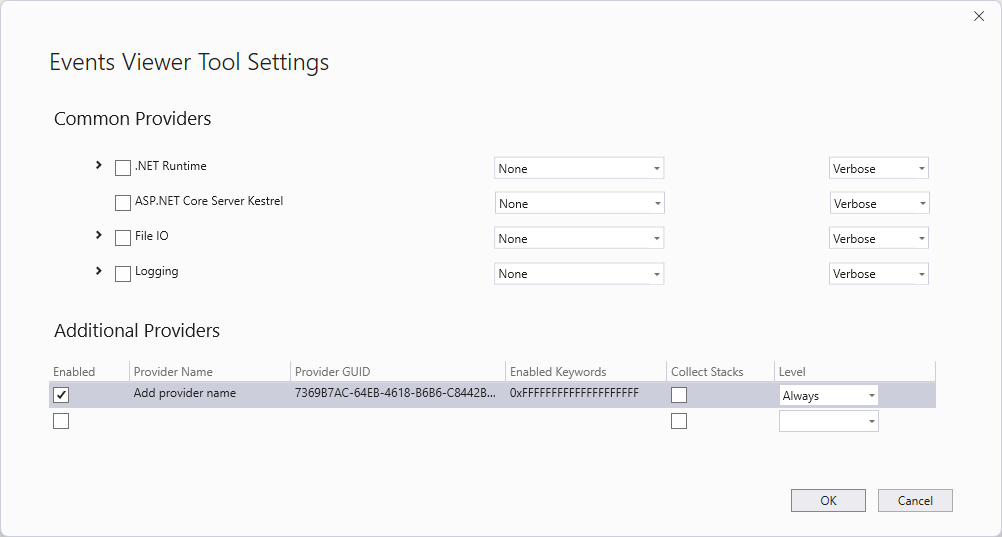Tick the Logging provider checkbox

coord(123,273)
